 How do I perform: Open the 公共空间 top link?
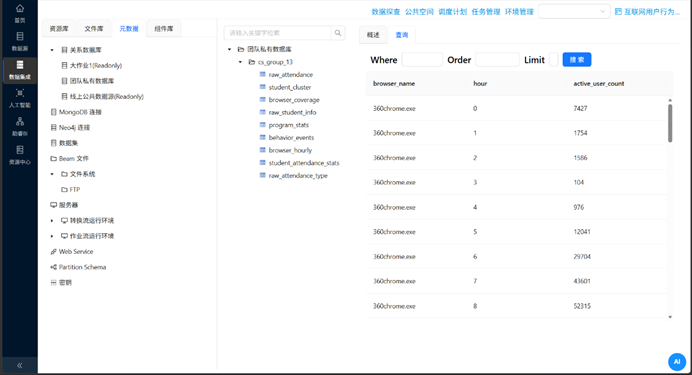click(419, 11)
